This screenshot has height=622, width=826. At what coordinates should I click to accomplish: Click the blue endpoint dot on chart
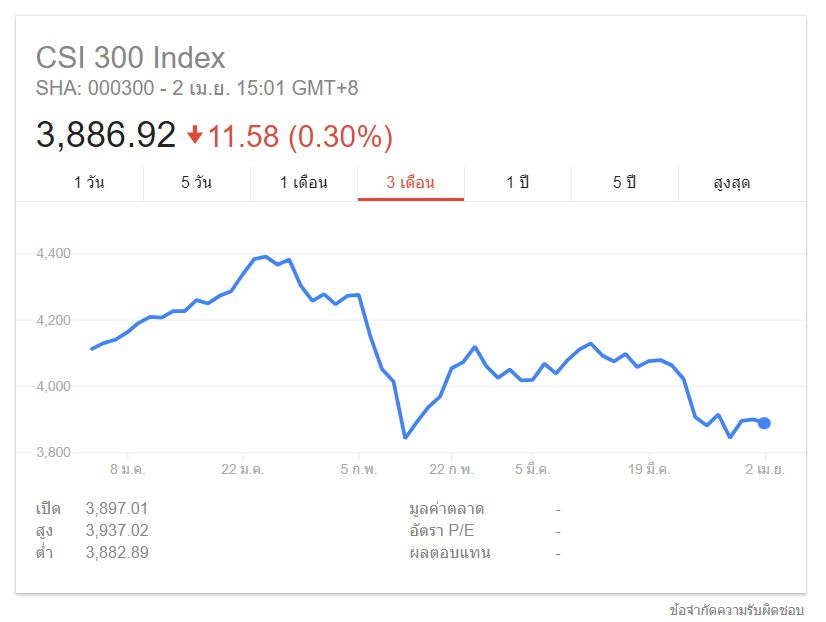click(x=764, y=423)
